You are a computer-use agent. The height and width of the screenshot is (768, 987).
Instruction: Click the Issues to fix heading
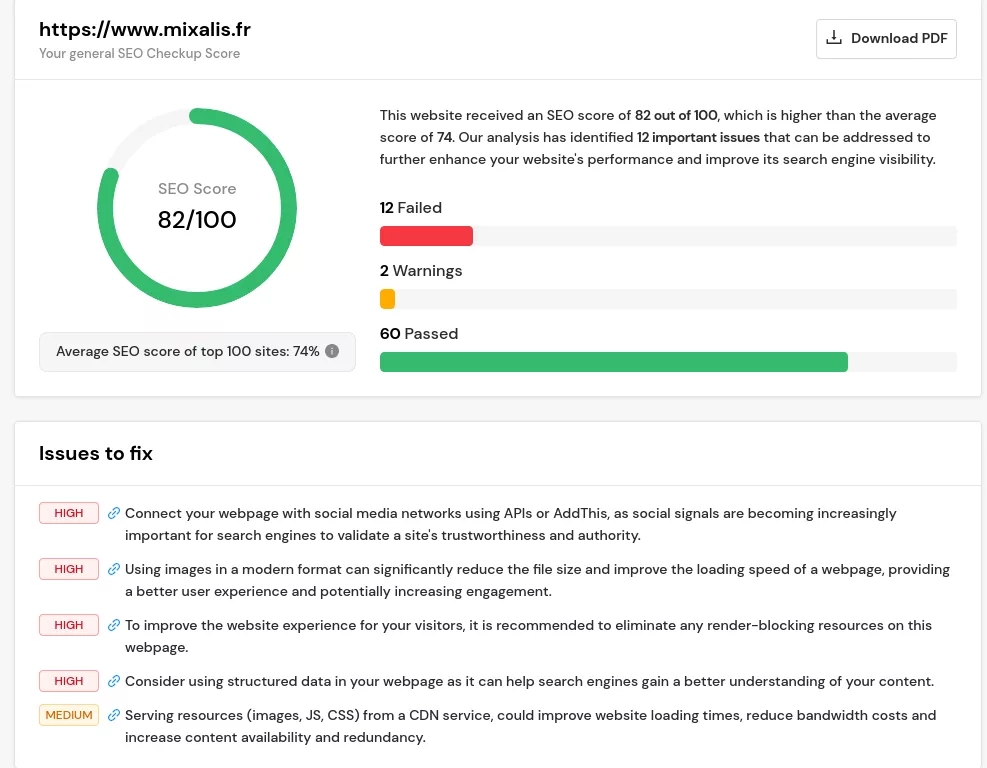tap(96, 453)
